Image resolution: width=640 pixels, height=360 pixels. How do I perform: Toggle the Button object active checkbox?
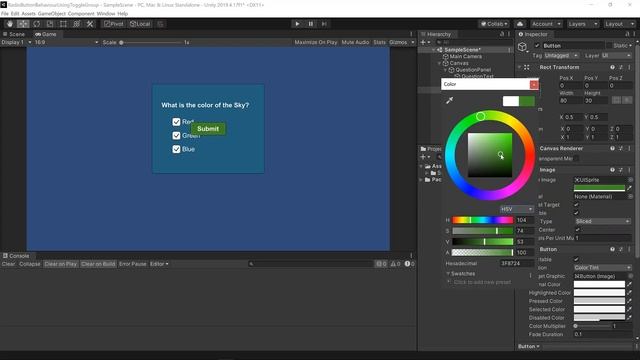point(537,46)
